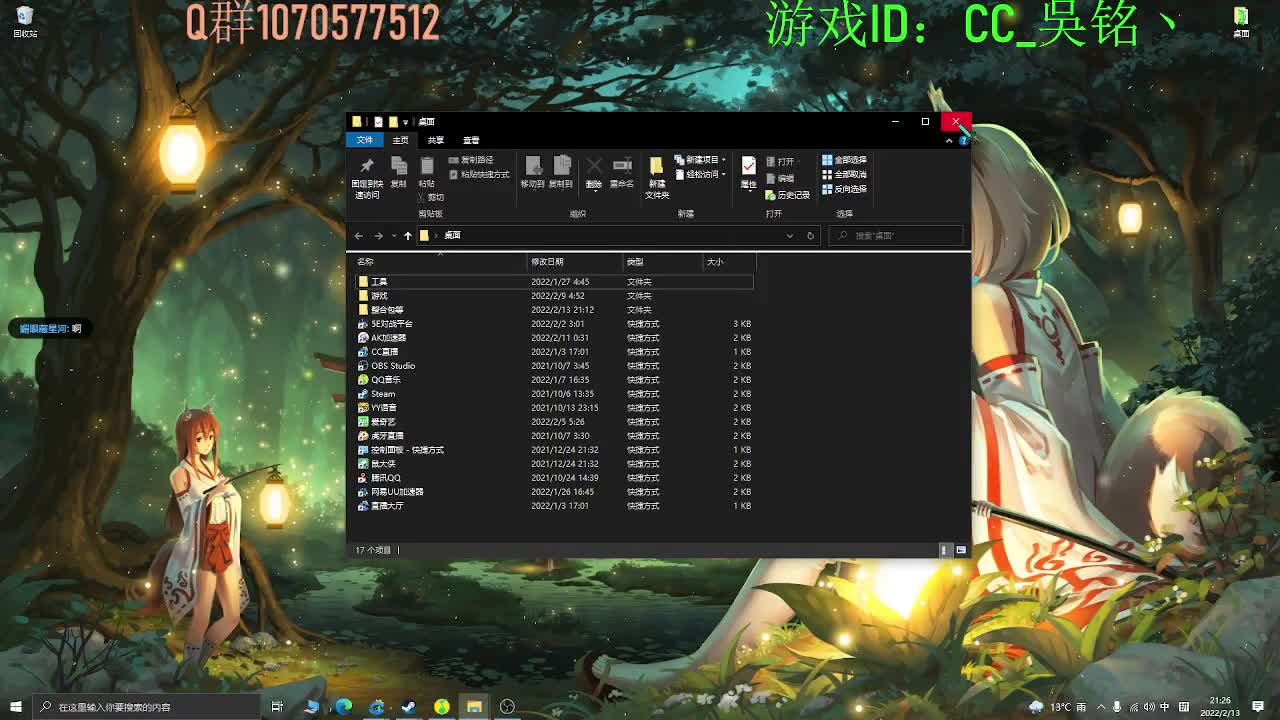This screenshot has width=1280, height=720.
Task: Open the New item dropdown
Action: click(x=701, y=160)
